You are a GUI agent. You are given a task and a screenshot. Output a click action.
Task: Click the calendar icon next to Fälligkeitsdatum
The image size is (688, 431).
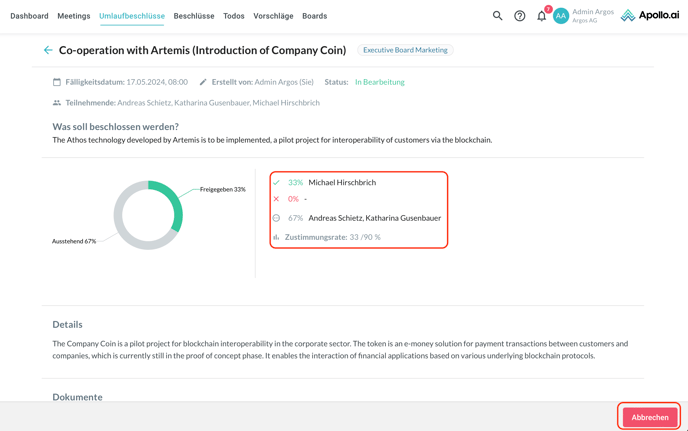coord(57,82)
